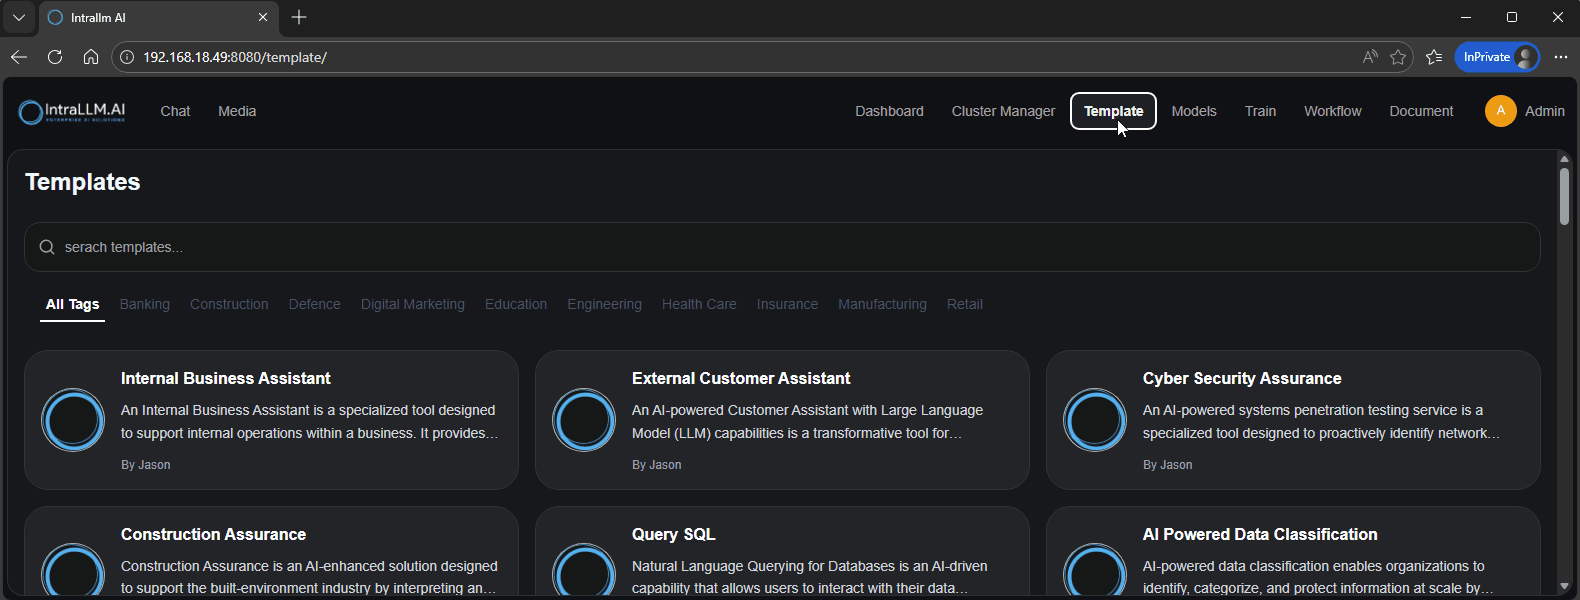Viewport: 1580px width, 600px height.
Task: Open AI Powered Data Classification title
Action: pyautogui.click(x=1260, y=534)
